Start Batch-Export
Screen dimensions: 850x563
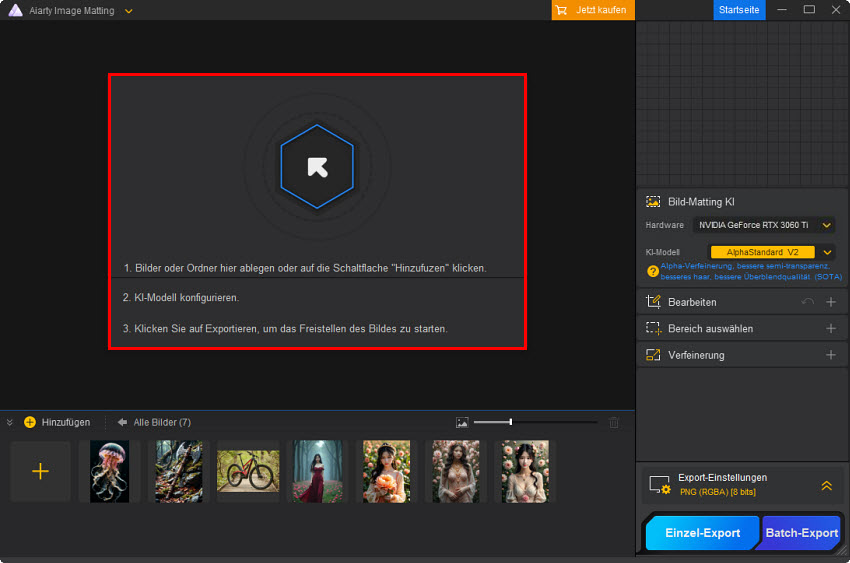point(801,533)
